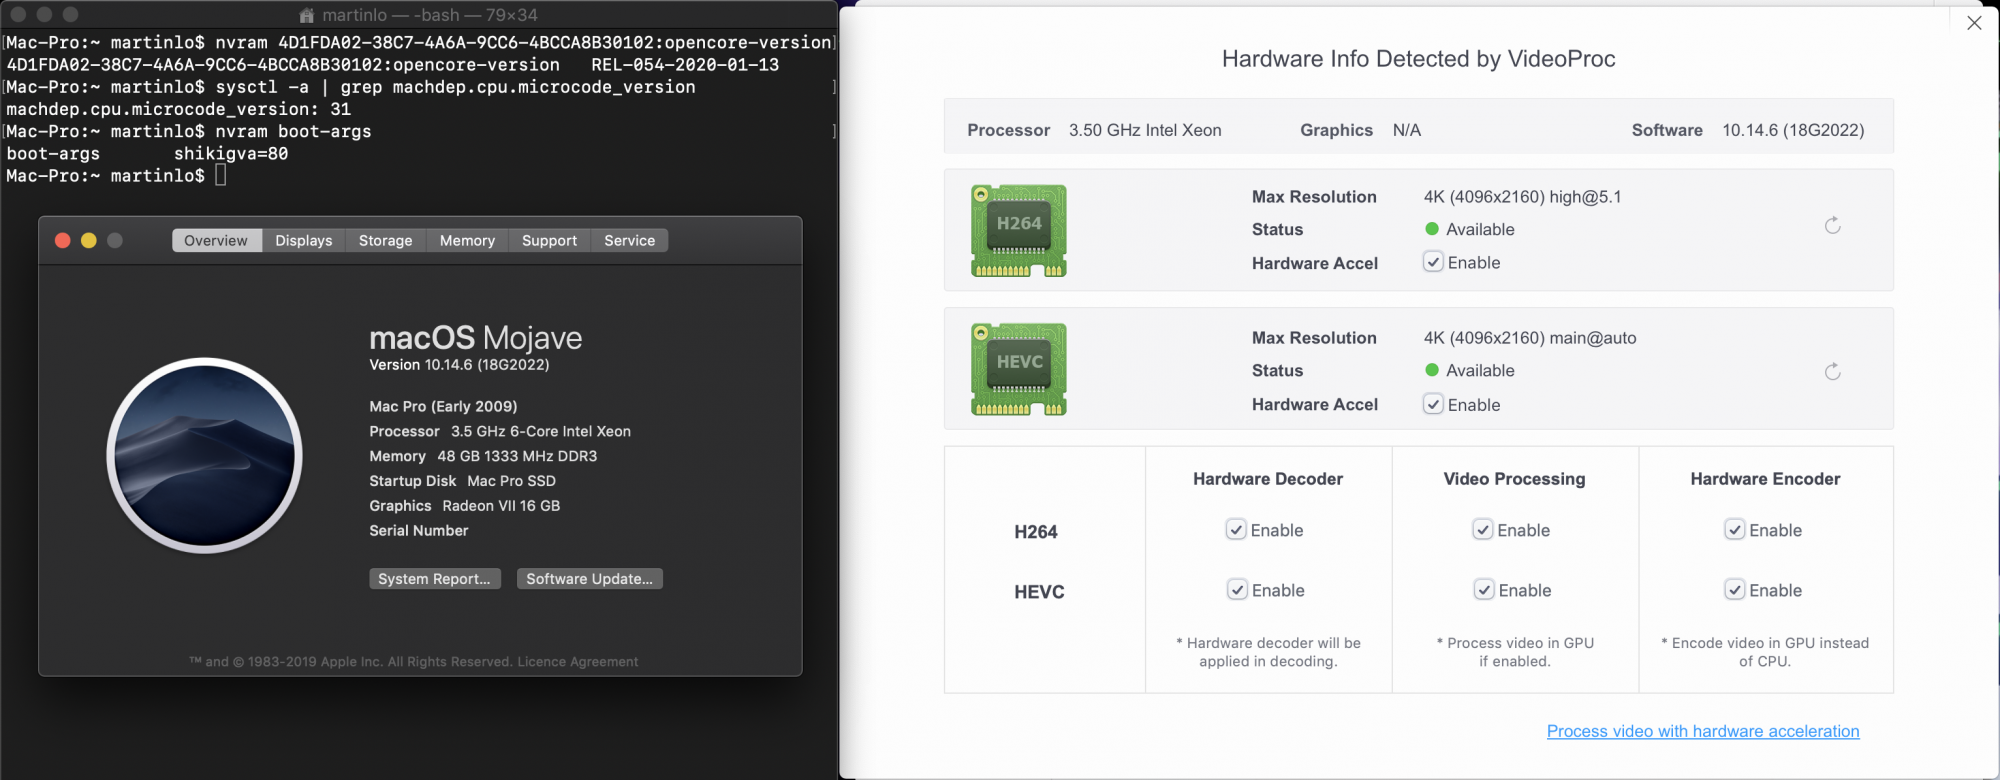2000x780 pixels.
Task: Click the Software Update button
Action: pos(590,579)
